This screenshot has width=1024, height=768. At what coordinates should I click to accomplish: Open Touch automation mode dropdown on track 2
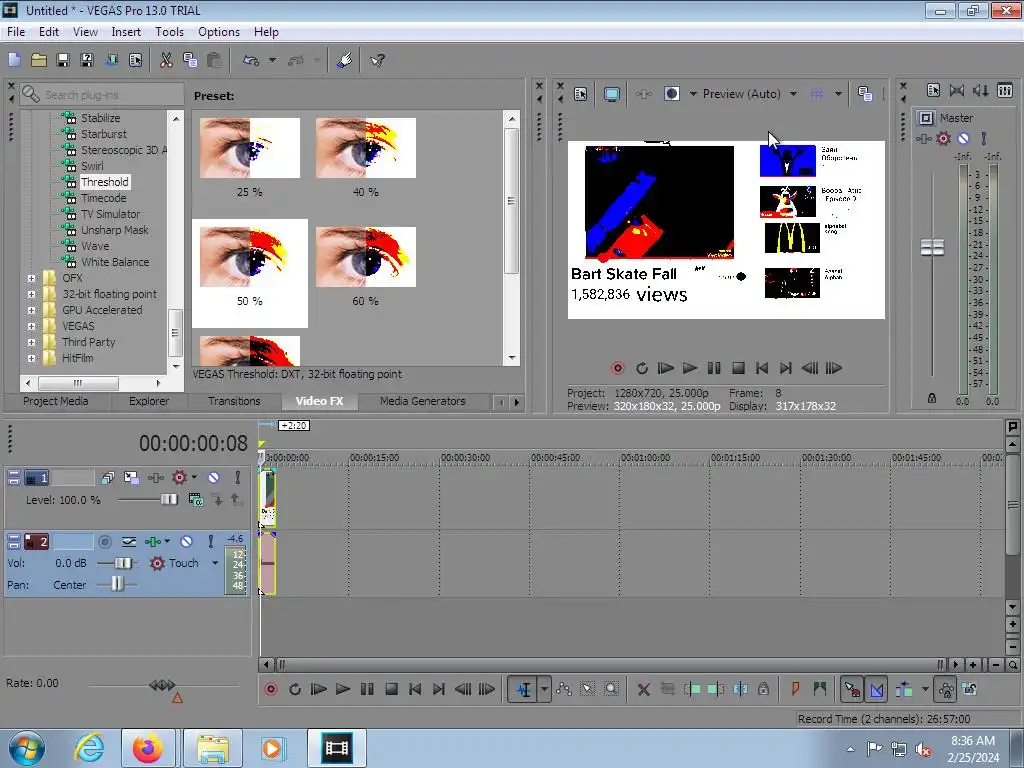215,563
